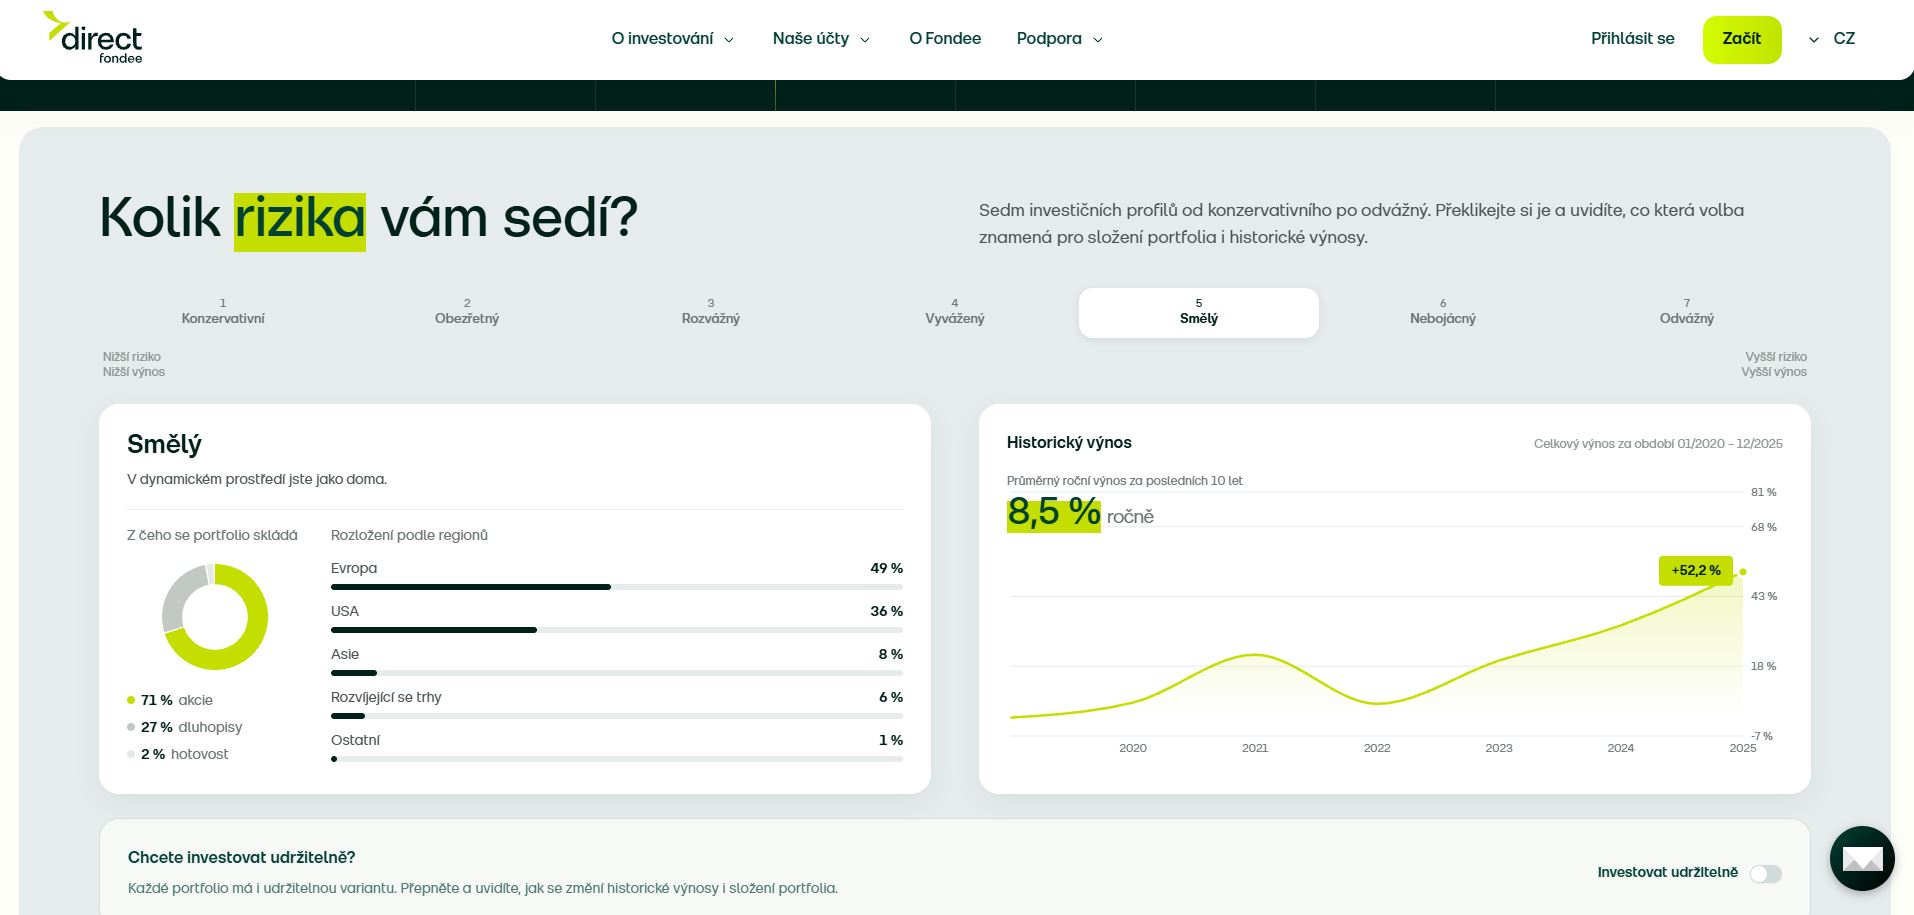Select the Vyvážený profile tab
This screenshot has width=1914, height=915.
pos(955,312)
